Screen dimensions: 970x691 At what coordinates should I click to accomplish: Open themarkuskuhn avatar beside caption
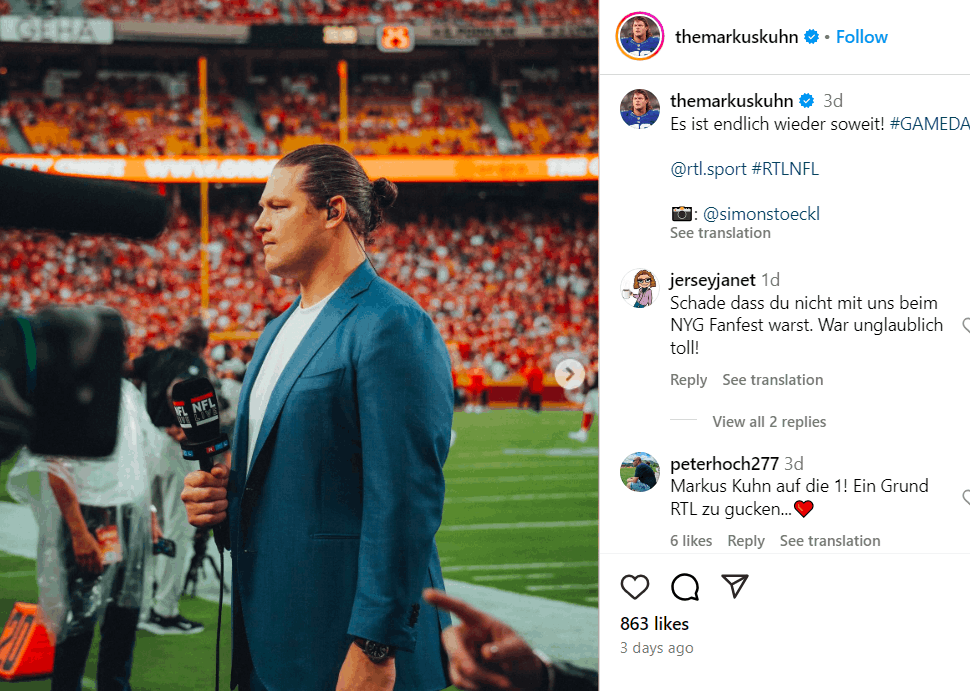[640, 109]
